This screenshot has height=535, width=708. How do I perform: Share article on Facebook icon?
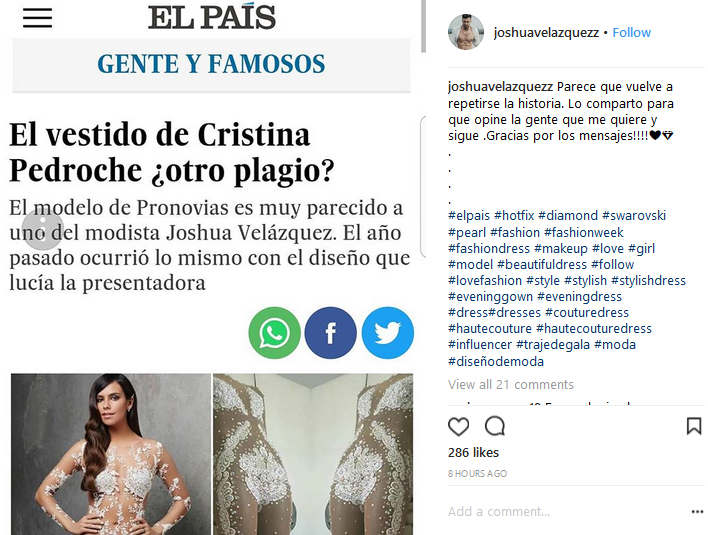click(331, 333)
